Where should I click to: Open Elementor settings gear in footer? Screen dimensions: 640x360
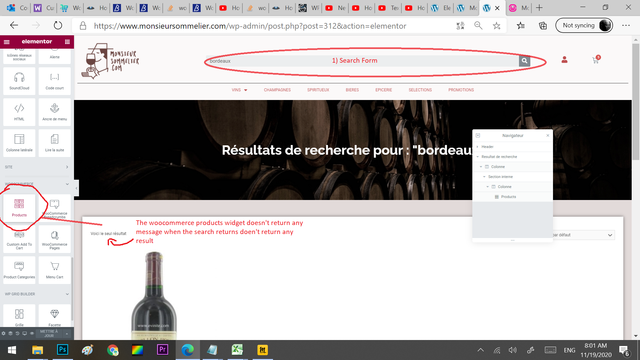4,333
